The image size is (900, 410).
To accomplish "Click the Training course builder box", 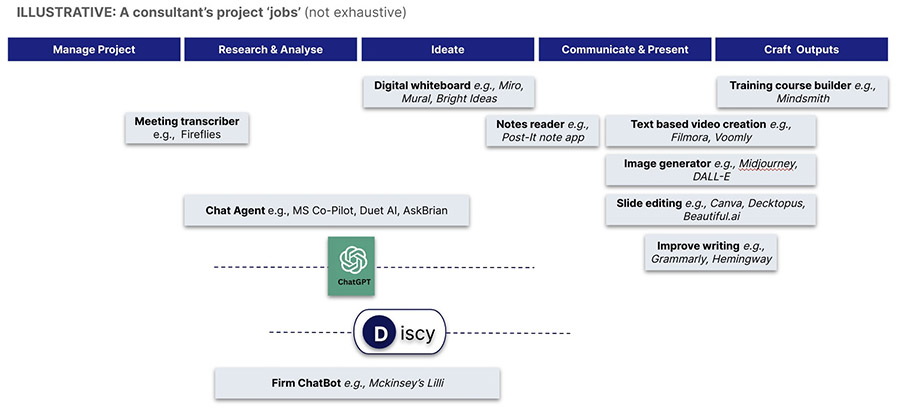I will click(802, 92).
